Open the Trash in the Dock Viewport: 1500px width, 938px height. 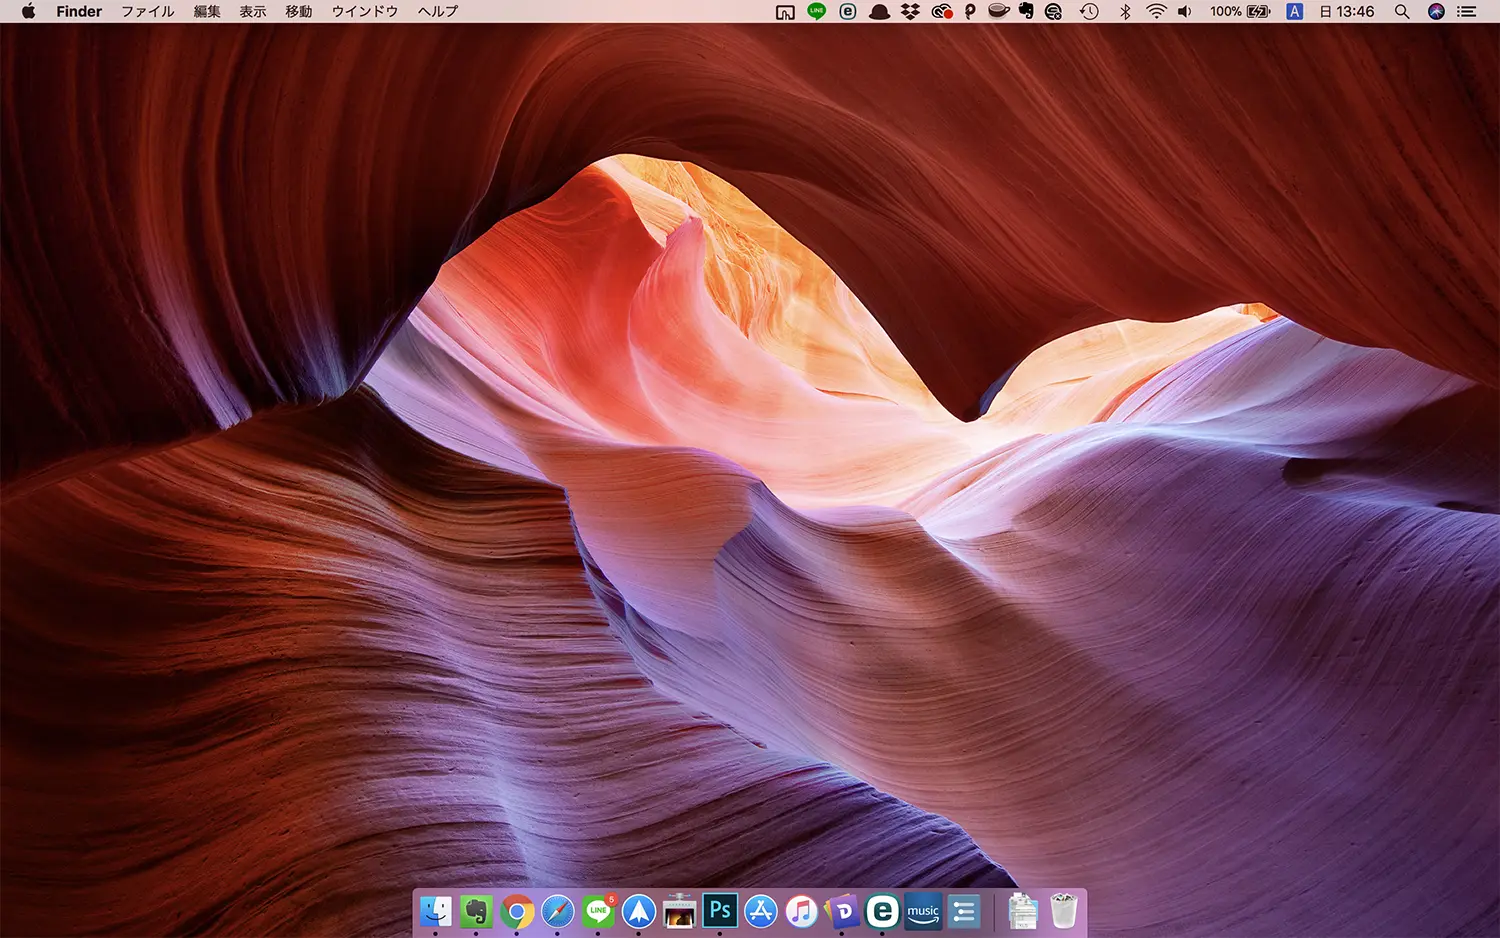click(1064, 911)
